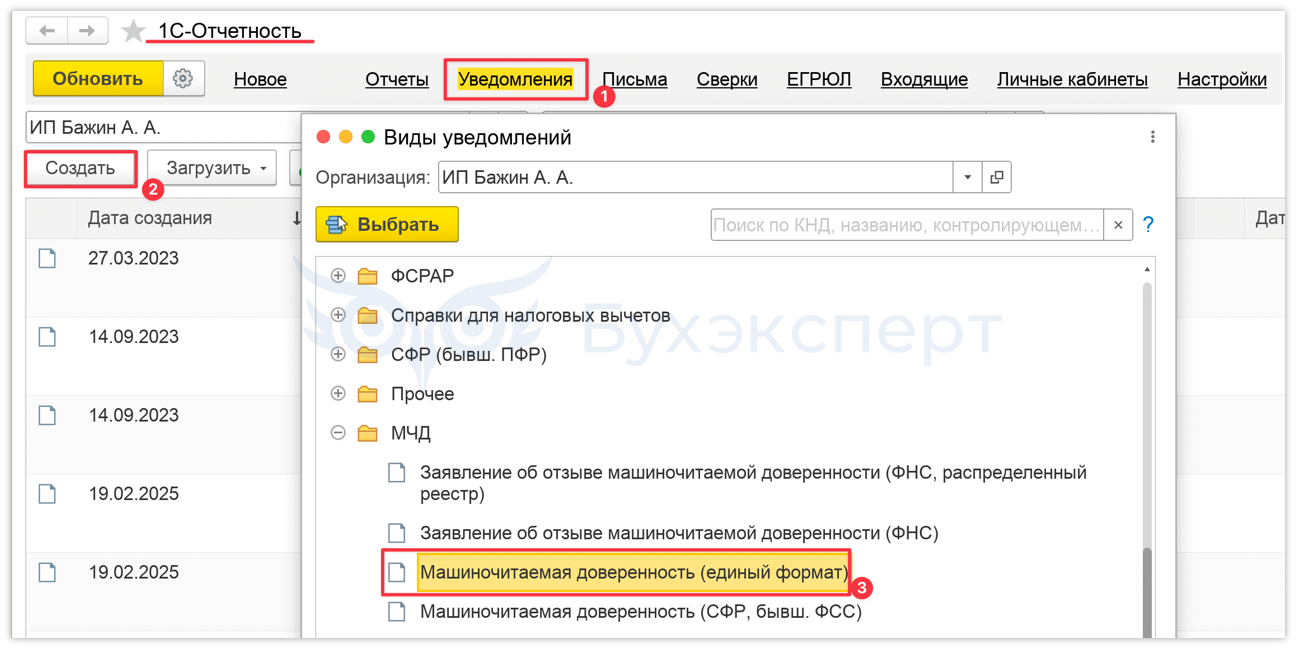Open the Сверки tab
Screen dimensions: 1296x649
tap(727, 79)
